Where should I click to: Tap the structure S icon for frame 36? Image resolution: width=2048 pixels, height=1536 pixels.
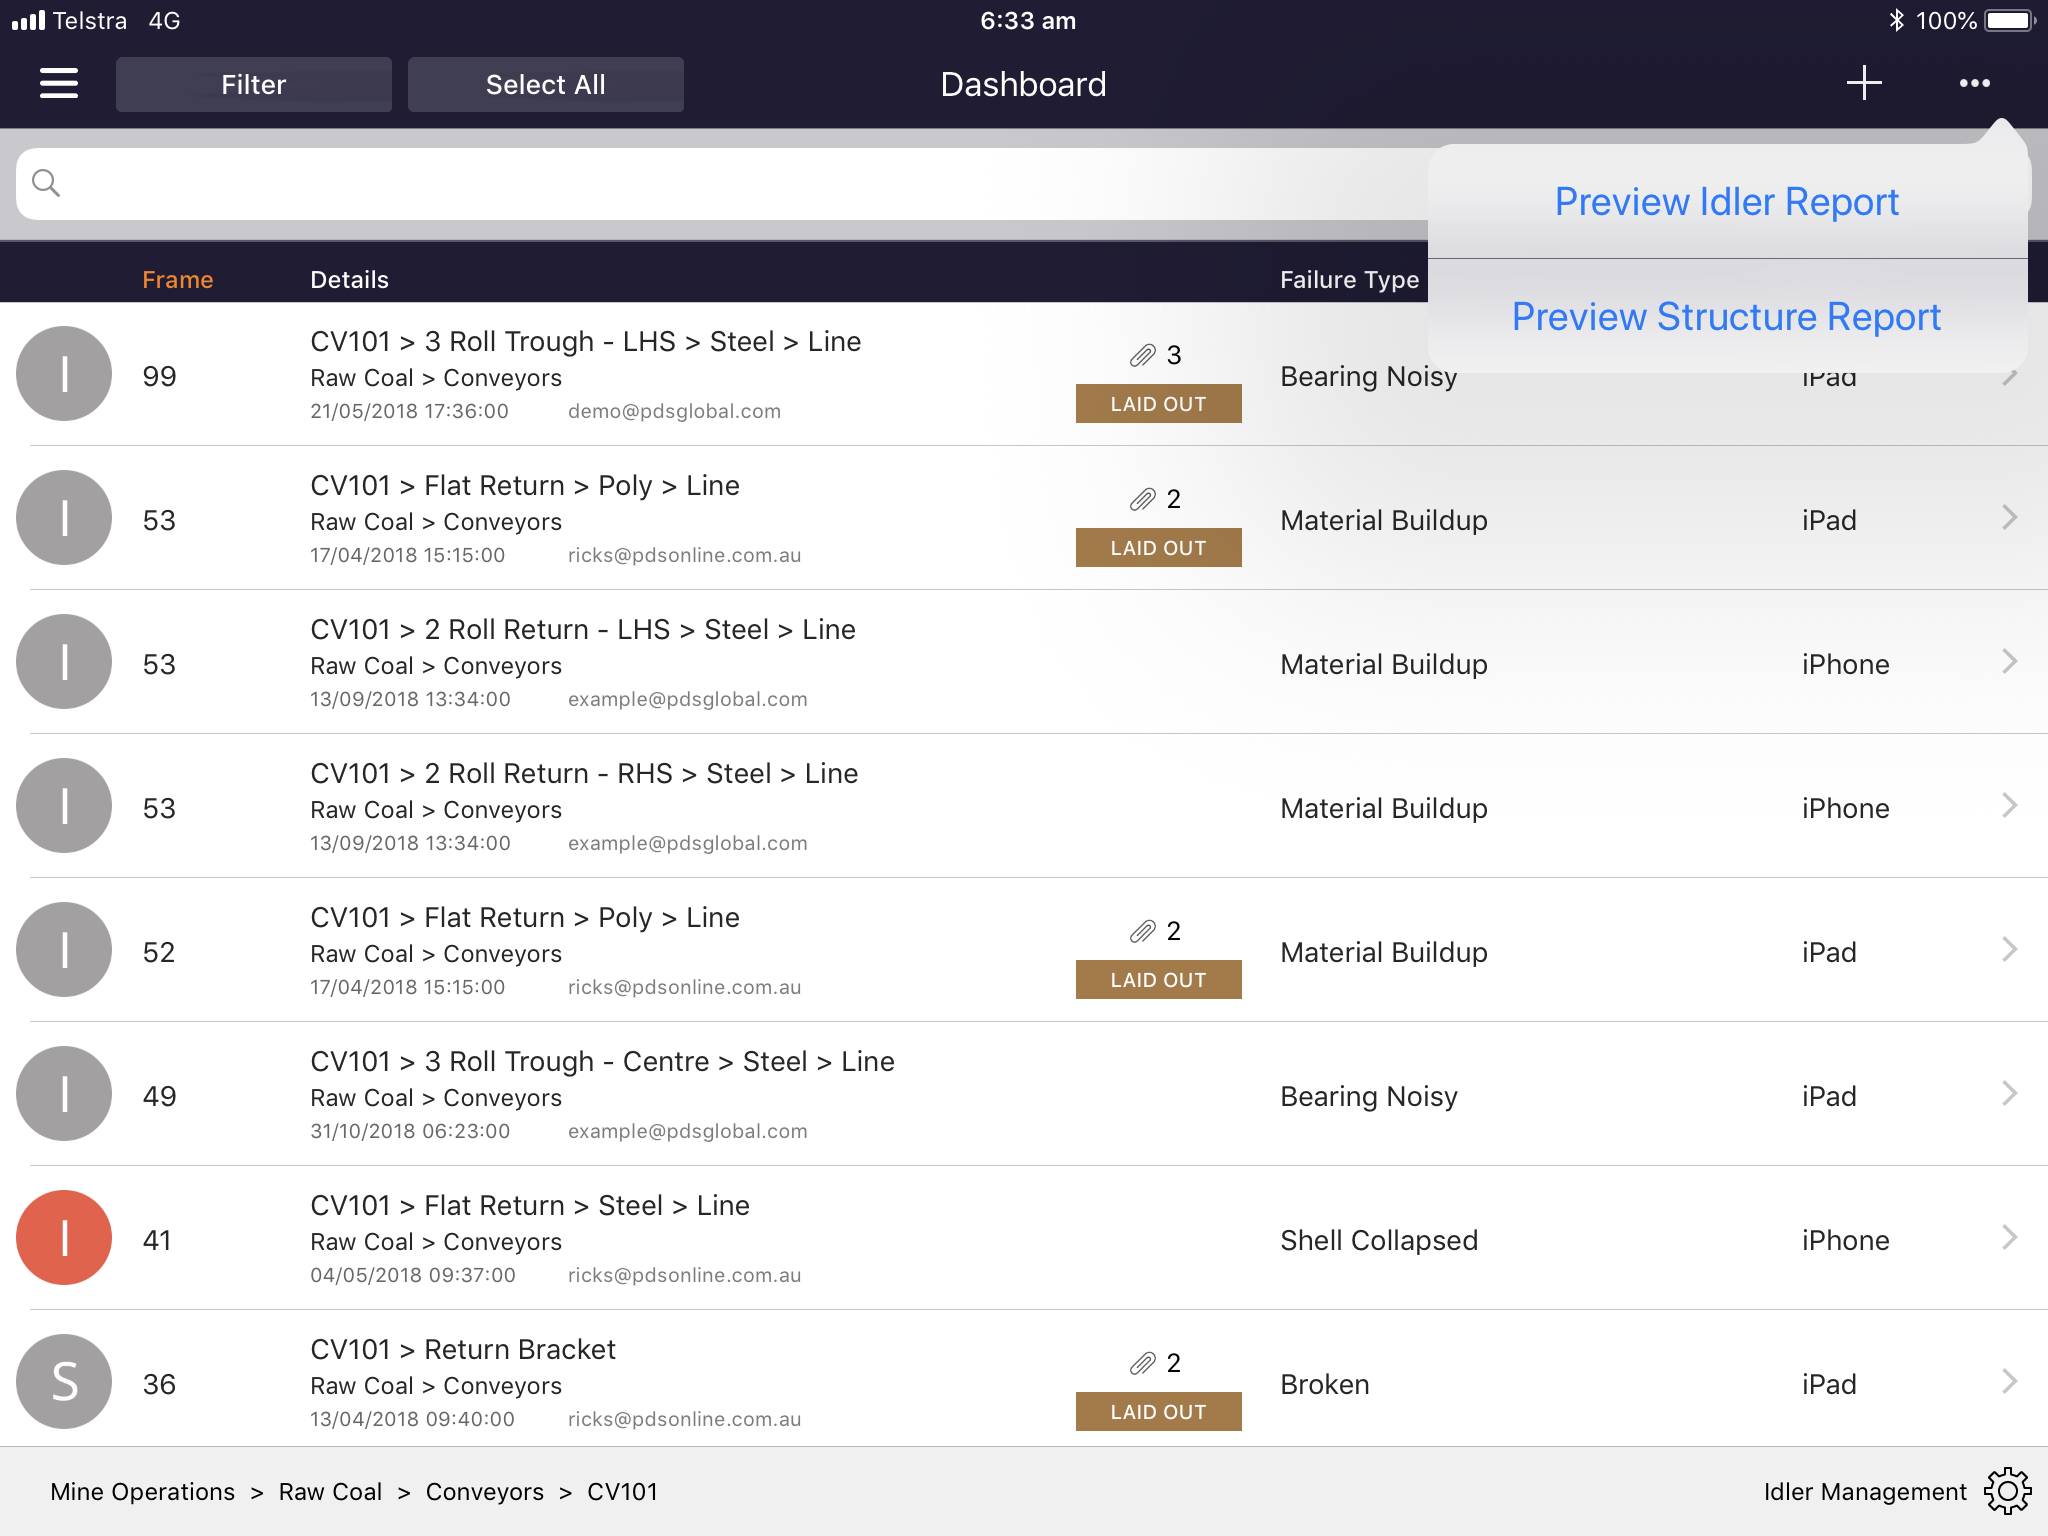pyautogui.click(x=64, y=1382)
